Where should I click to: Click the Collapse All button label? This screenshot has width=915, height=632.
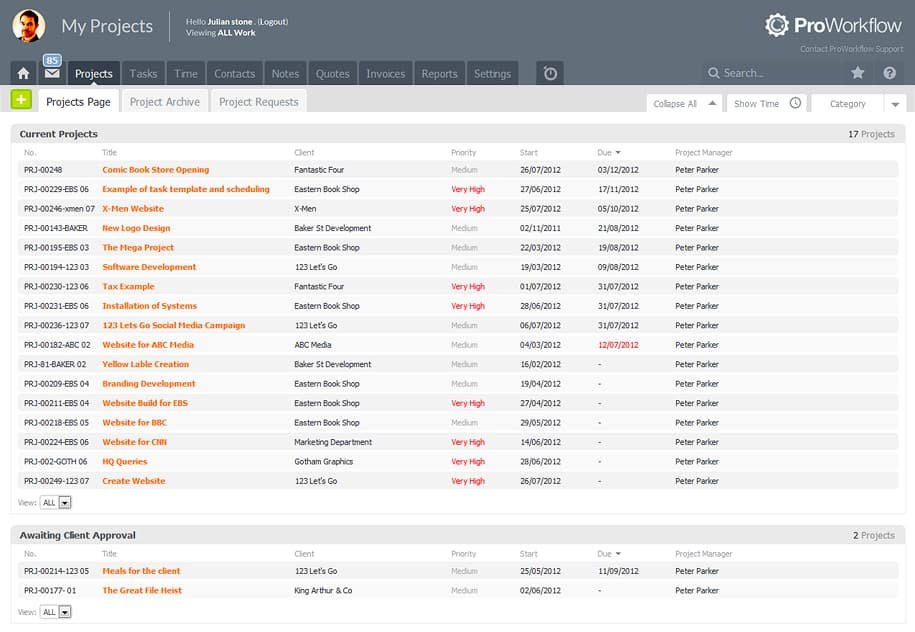pyautogui.click(x=675, y=104)
